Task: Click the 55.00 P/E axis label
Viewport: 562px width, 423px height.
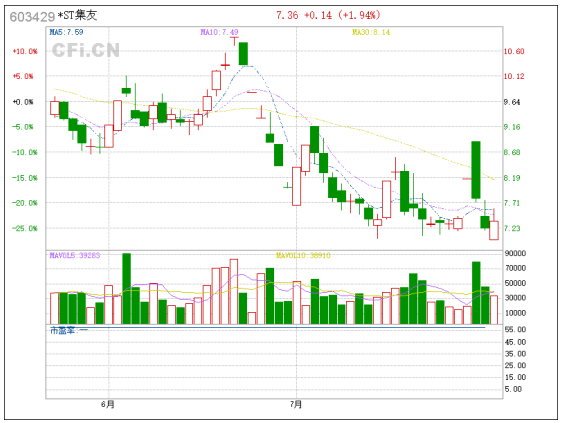Action: (515, 329)
